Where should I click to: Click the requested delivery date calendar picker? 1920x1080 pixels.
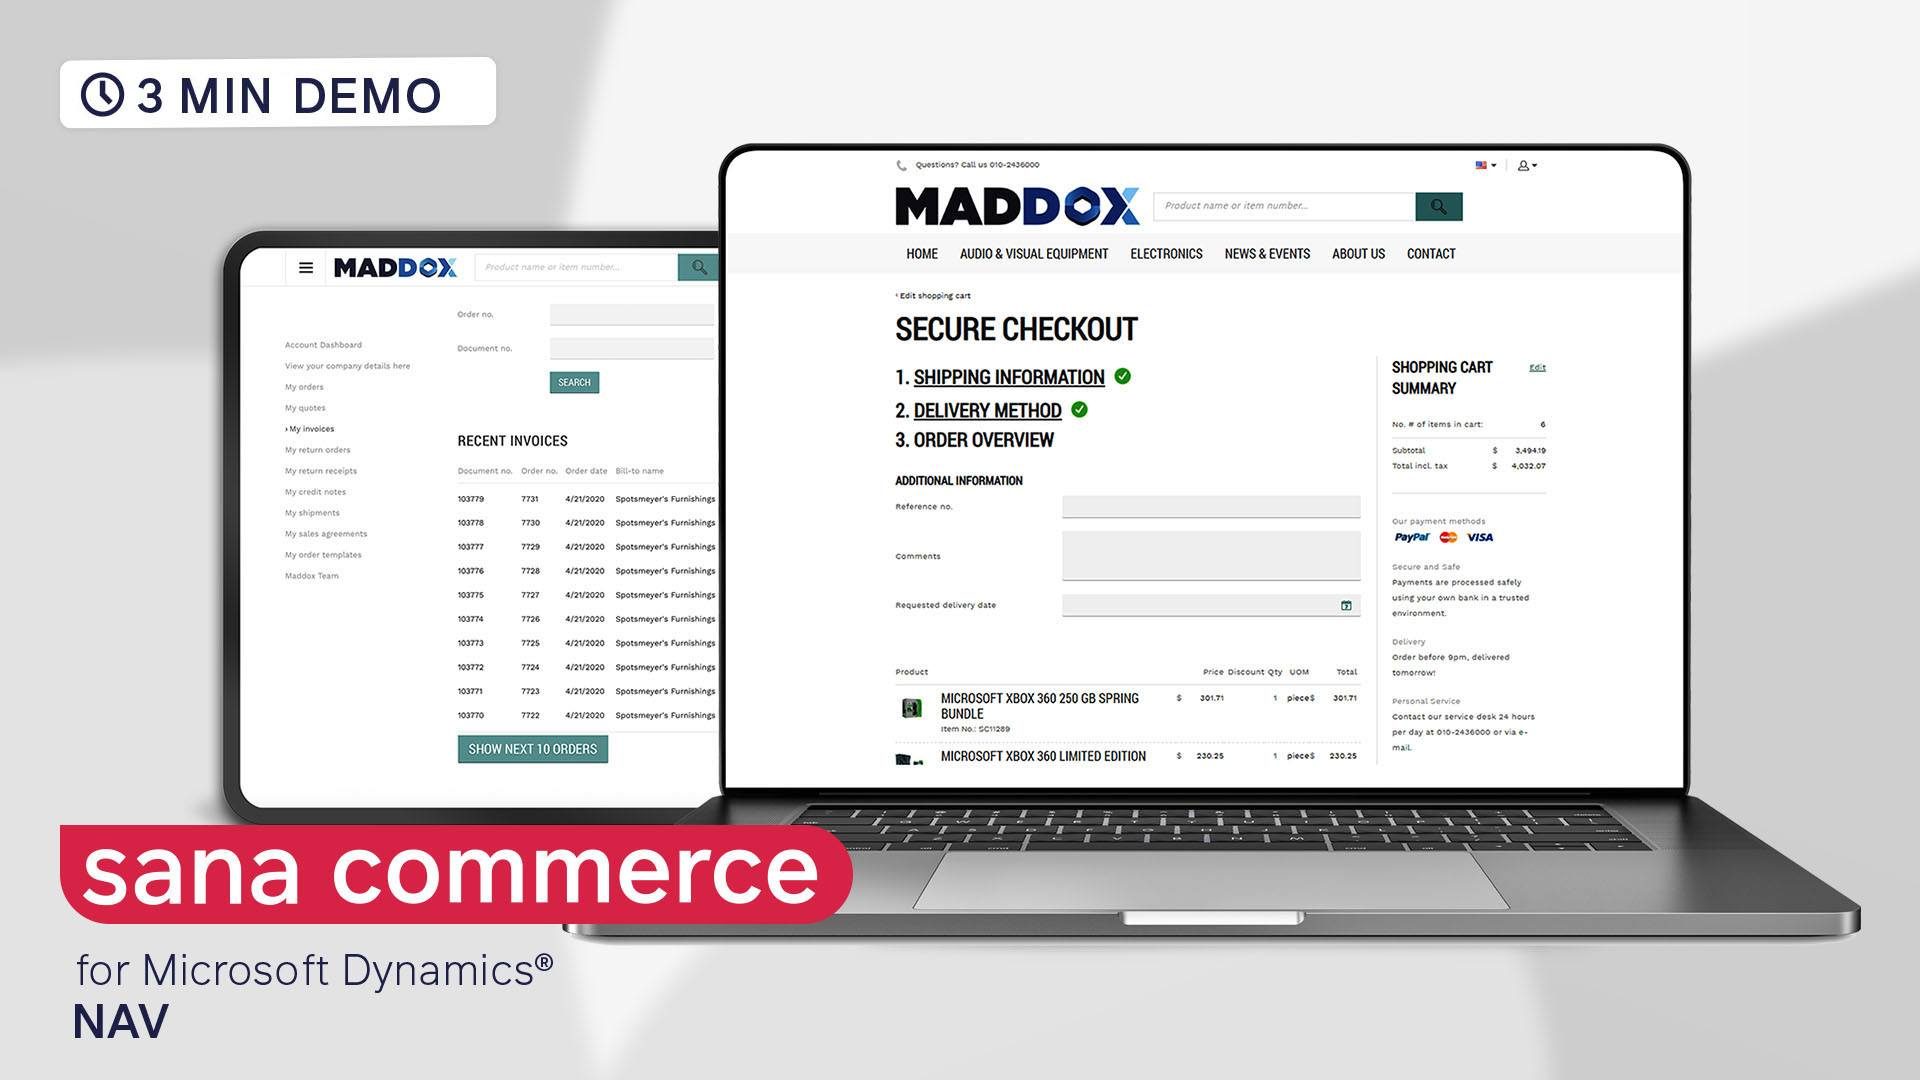tap(1346, 605)
